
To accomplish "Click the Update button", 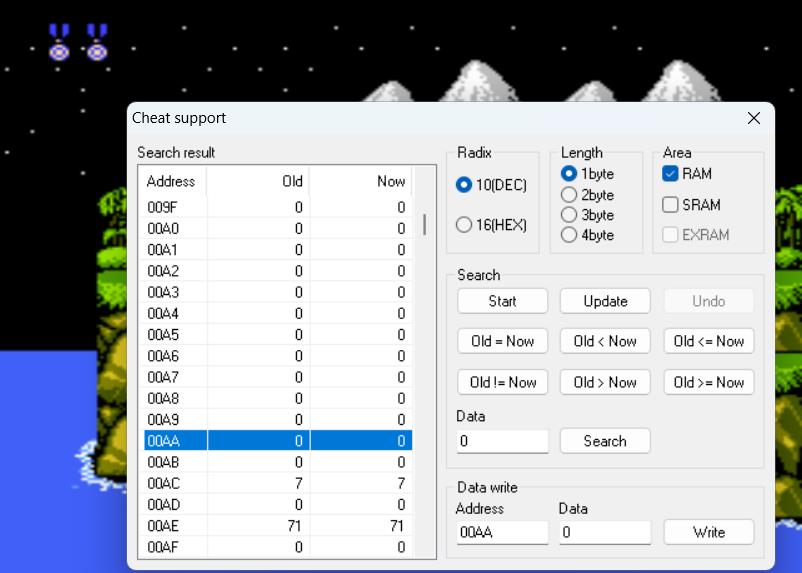I will click(x=605, y=301).
